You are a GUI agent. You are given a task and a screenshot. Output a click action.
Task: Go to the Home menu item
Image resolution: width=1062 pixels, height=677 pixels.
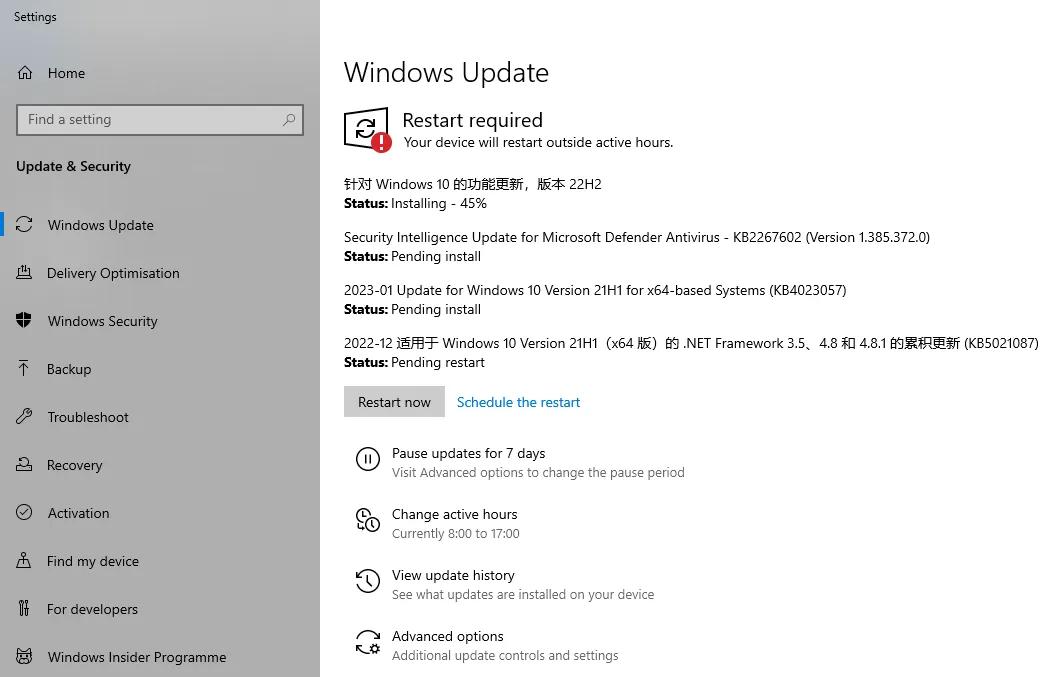(66, 73)
